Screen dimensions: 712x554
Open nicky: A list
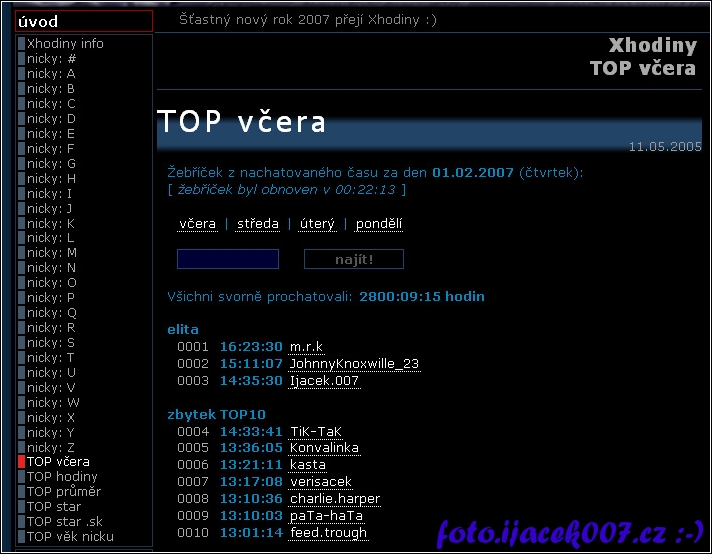click(x=51, y=74)
